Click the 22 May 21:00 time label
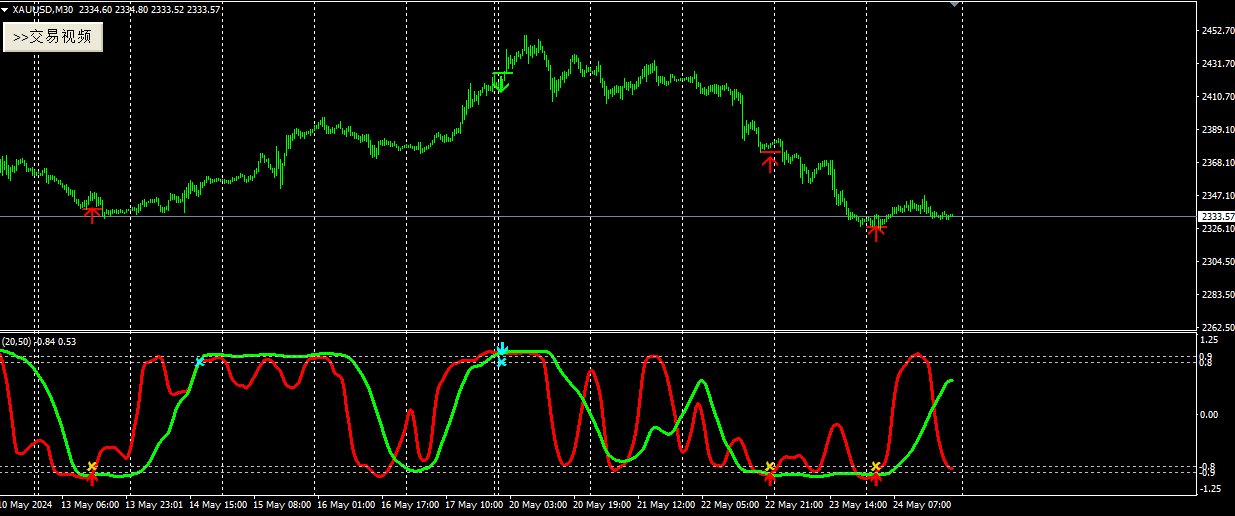The image size is (1235, 516). click(x=795, y=505)
